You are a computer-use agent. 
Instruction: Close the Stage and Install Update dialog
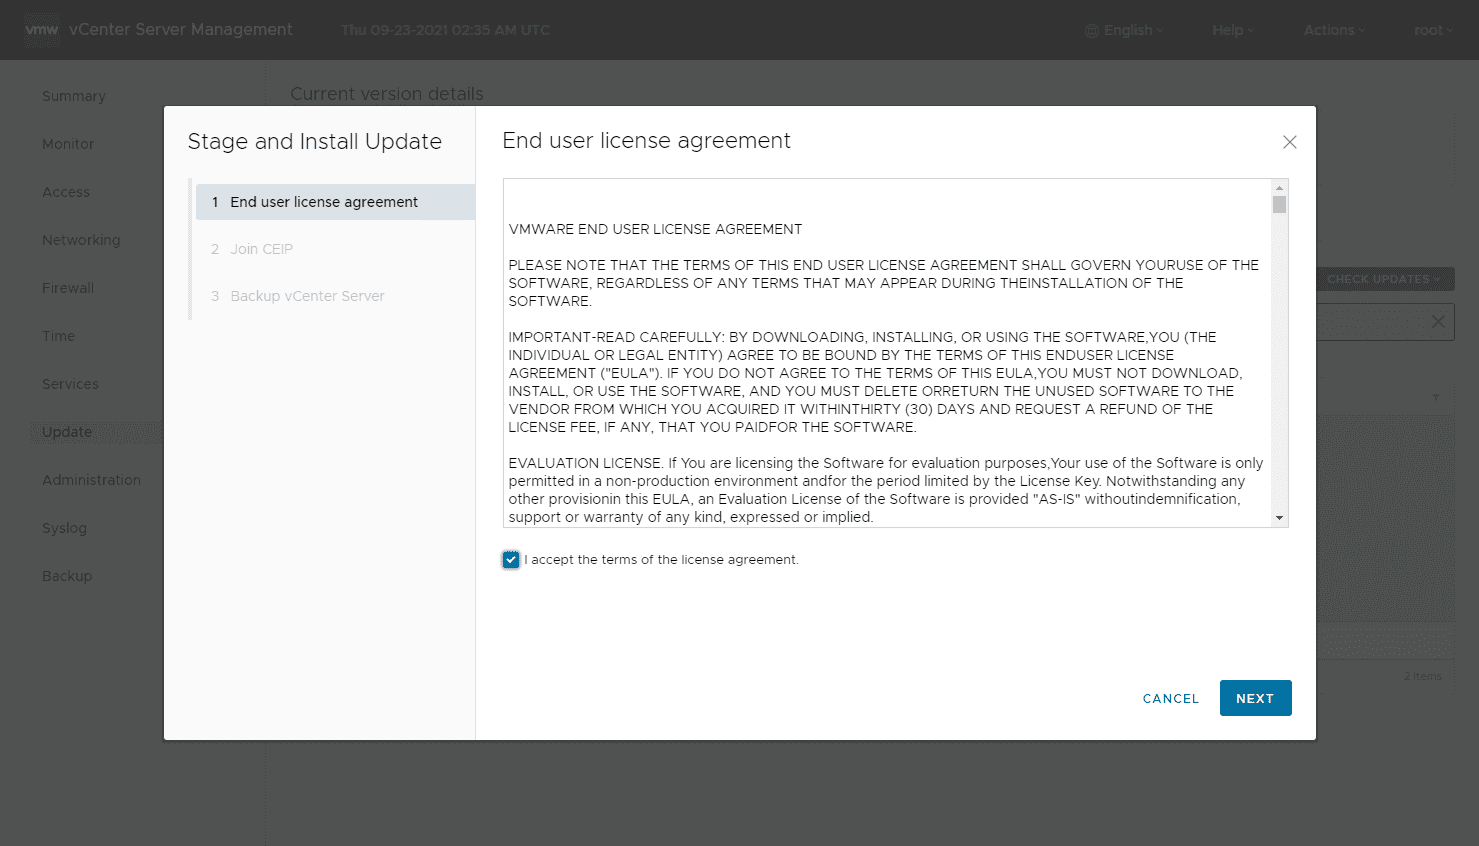1289,142
